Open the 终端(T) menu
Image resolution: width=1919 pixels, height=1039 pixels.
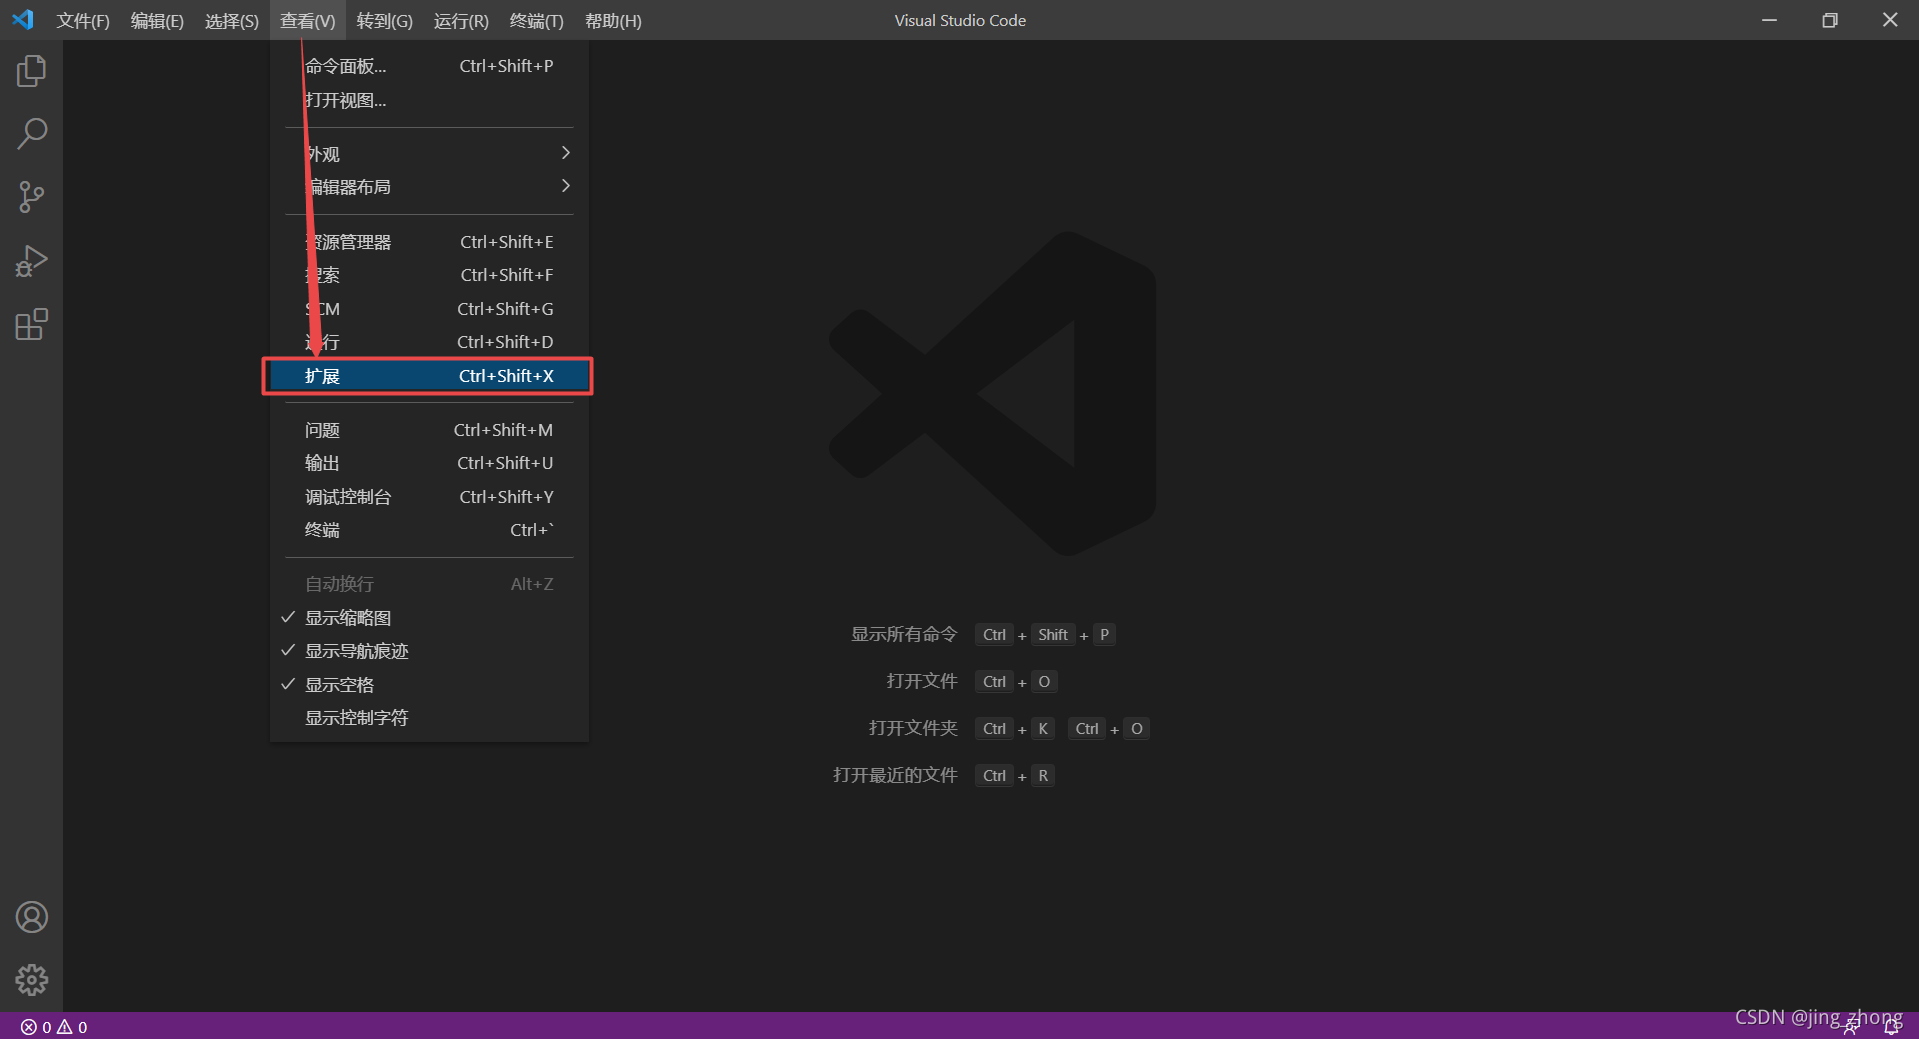click(x=536, y=20)
